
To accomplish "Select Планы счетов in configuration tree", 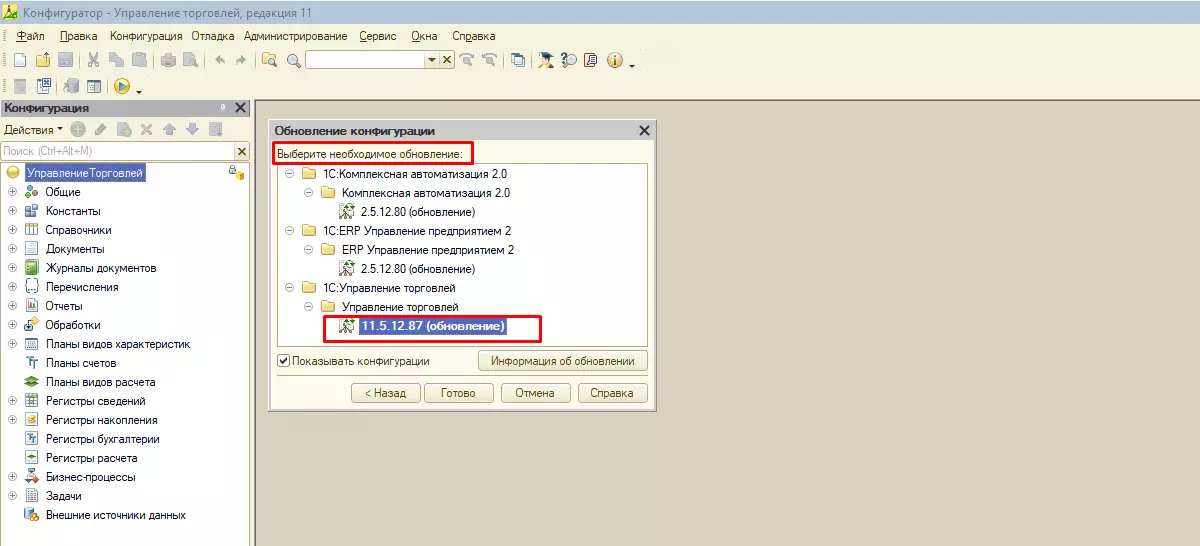I will click(81, 363).
